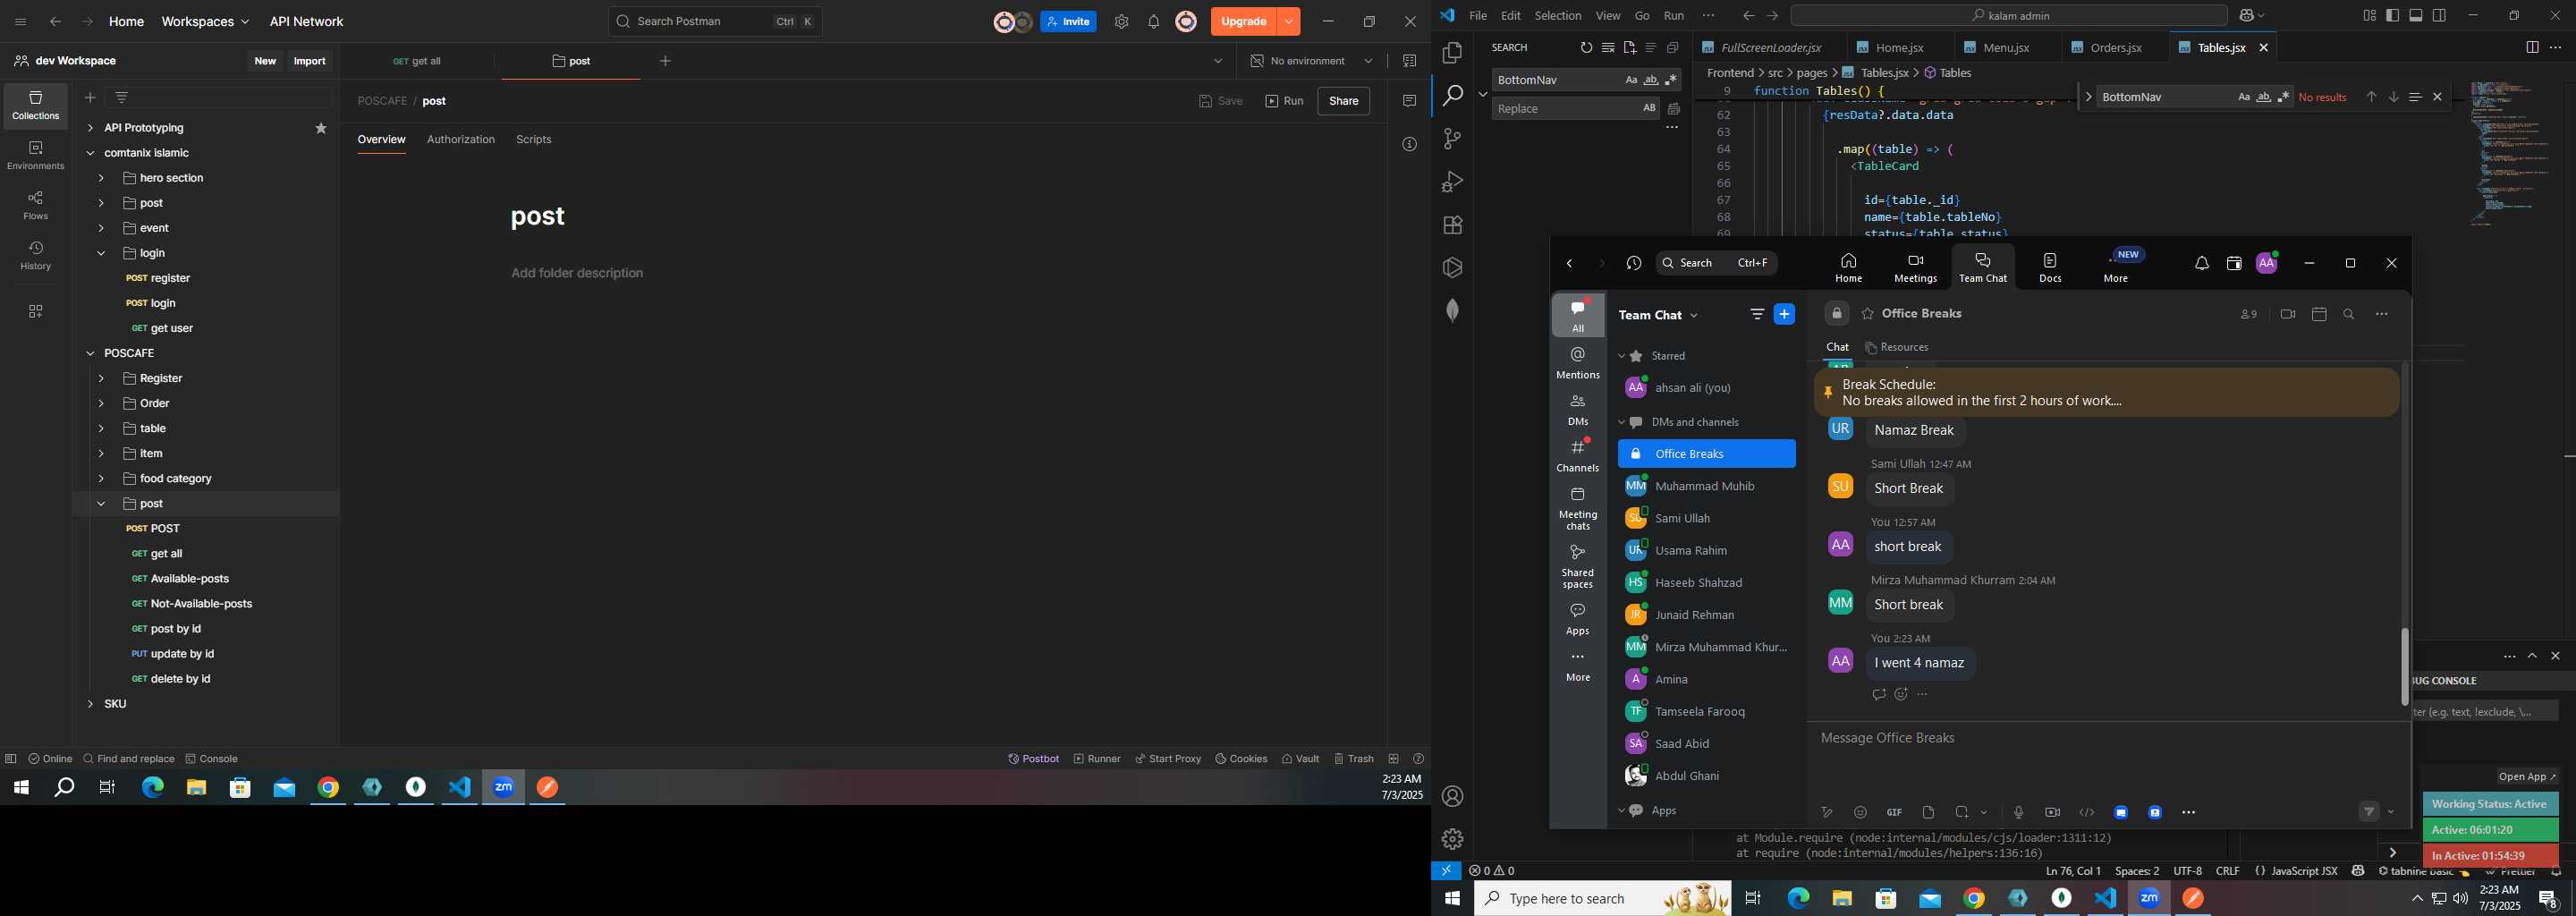Switch to the Authorization tab in Postman
The height and width of the screenshot is (916, 2576).
pos(461,140)
